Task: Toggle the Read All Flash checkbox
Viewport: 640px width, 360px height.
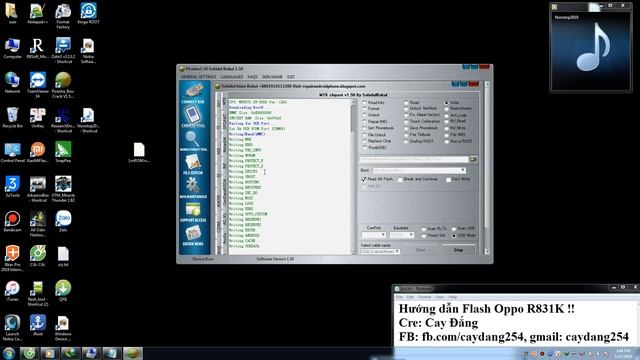Action: [x=377, y=179]
